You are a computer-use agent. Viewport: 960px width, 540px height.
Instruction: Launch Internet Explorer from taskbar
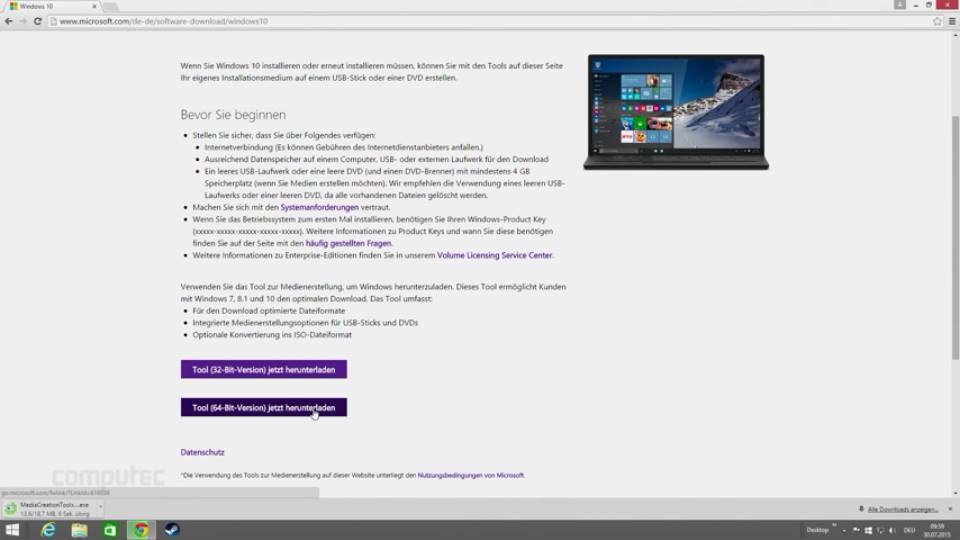pyautogui.click(x=48, y=530)
